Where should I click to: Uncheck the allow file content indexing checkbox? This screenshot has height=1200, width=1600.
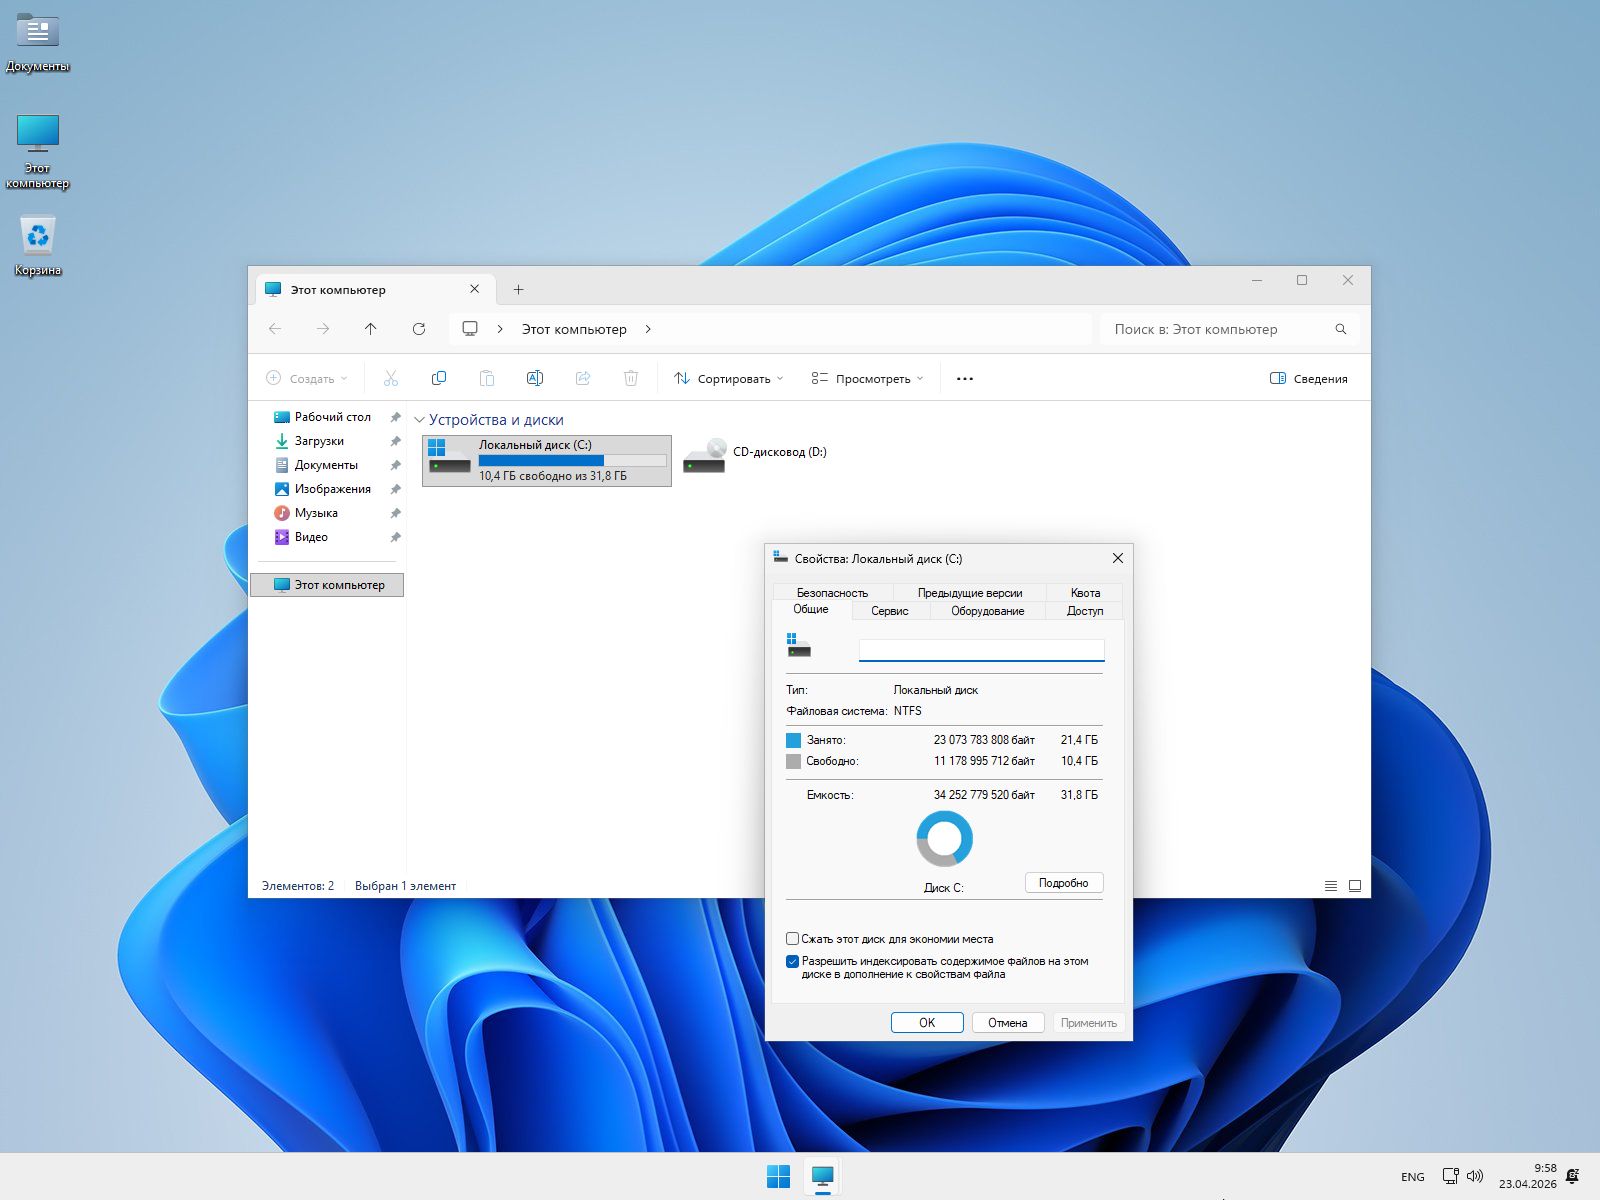tap(793, 962)
